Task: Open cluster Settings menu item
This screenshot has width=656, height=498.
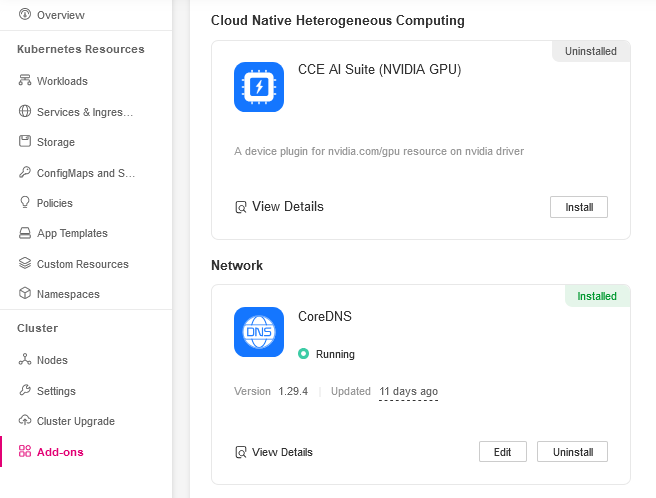Action: coord(56,391)
